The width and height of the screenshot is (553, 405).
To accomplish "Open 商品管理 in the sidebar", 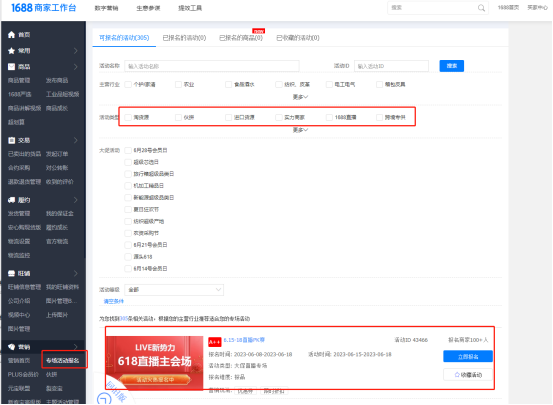I will [x=19, y=80].
